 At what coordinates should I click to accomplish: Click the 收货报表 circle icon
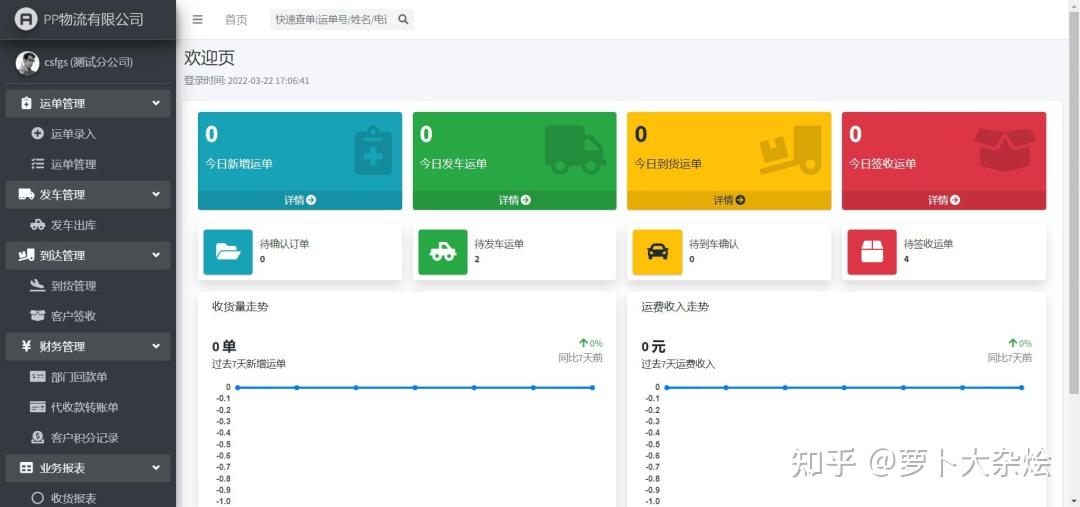[37, 497]
